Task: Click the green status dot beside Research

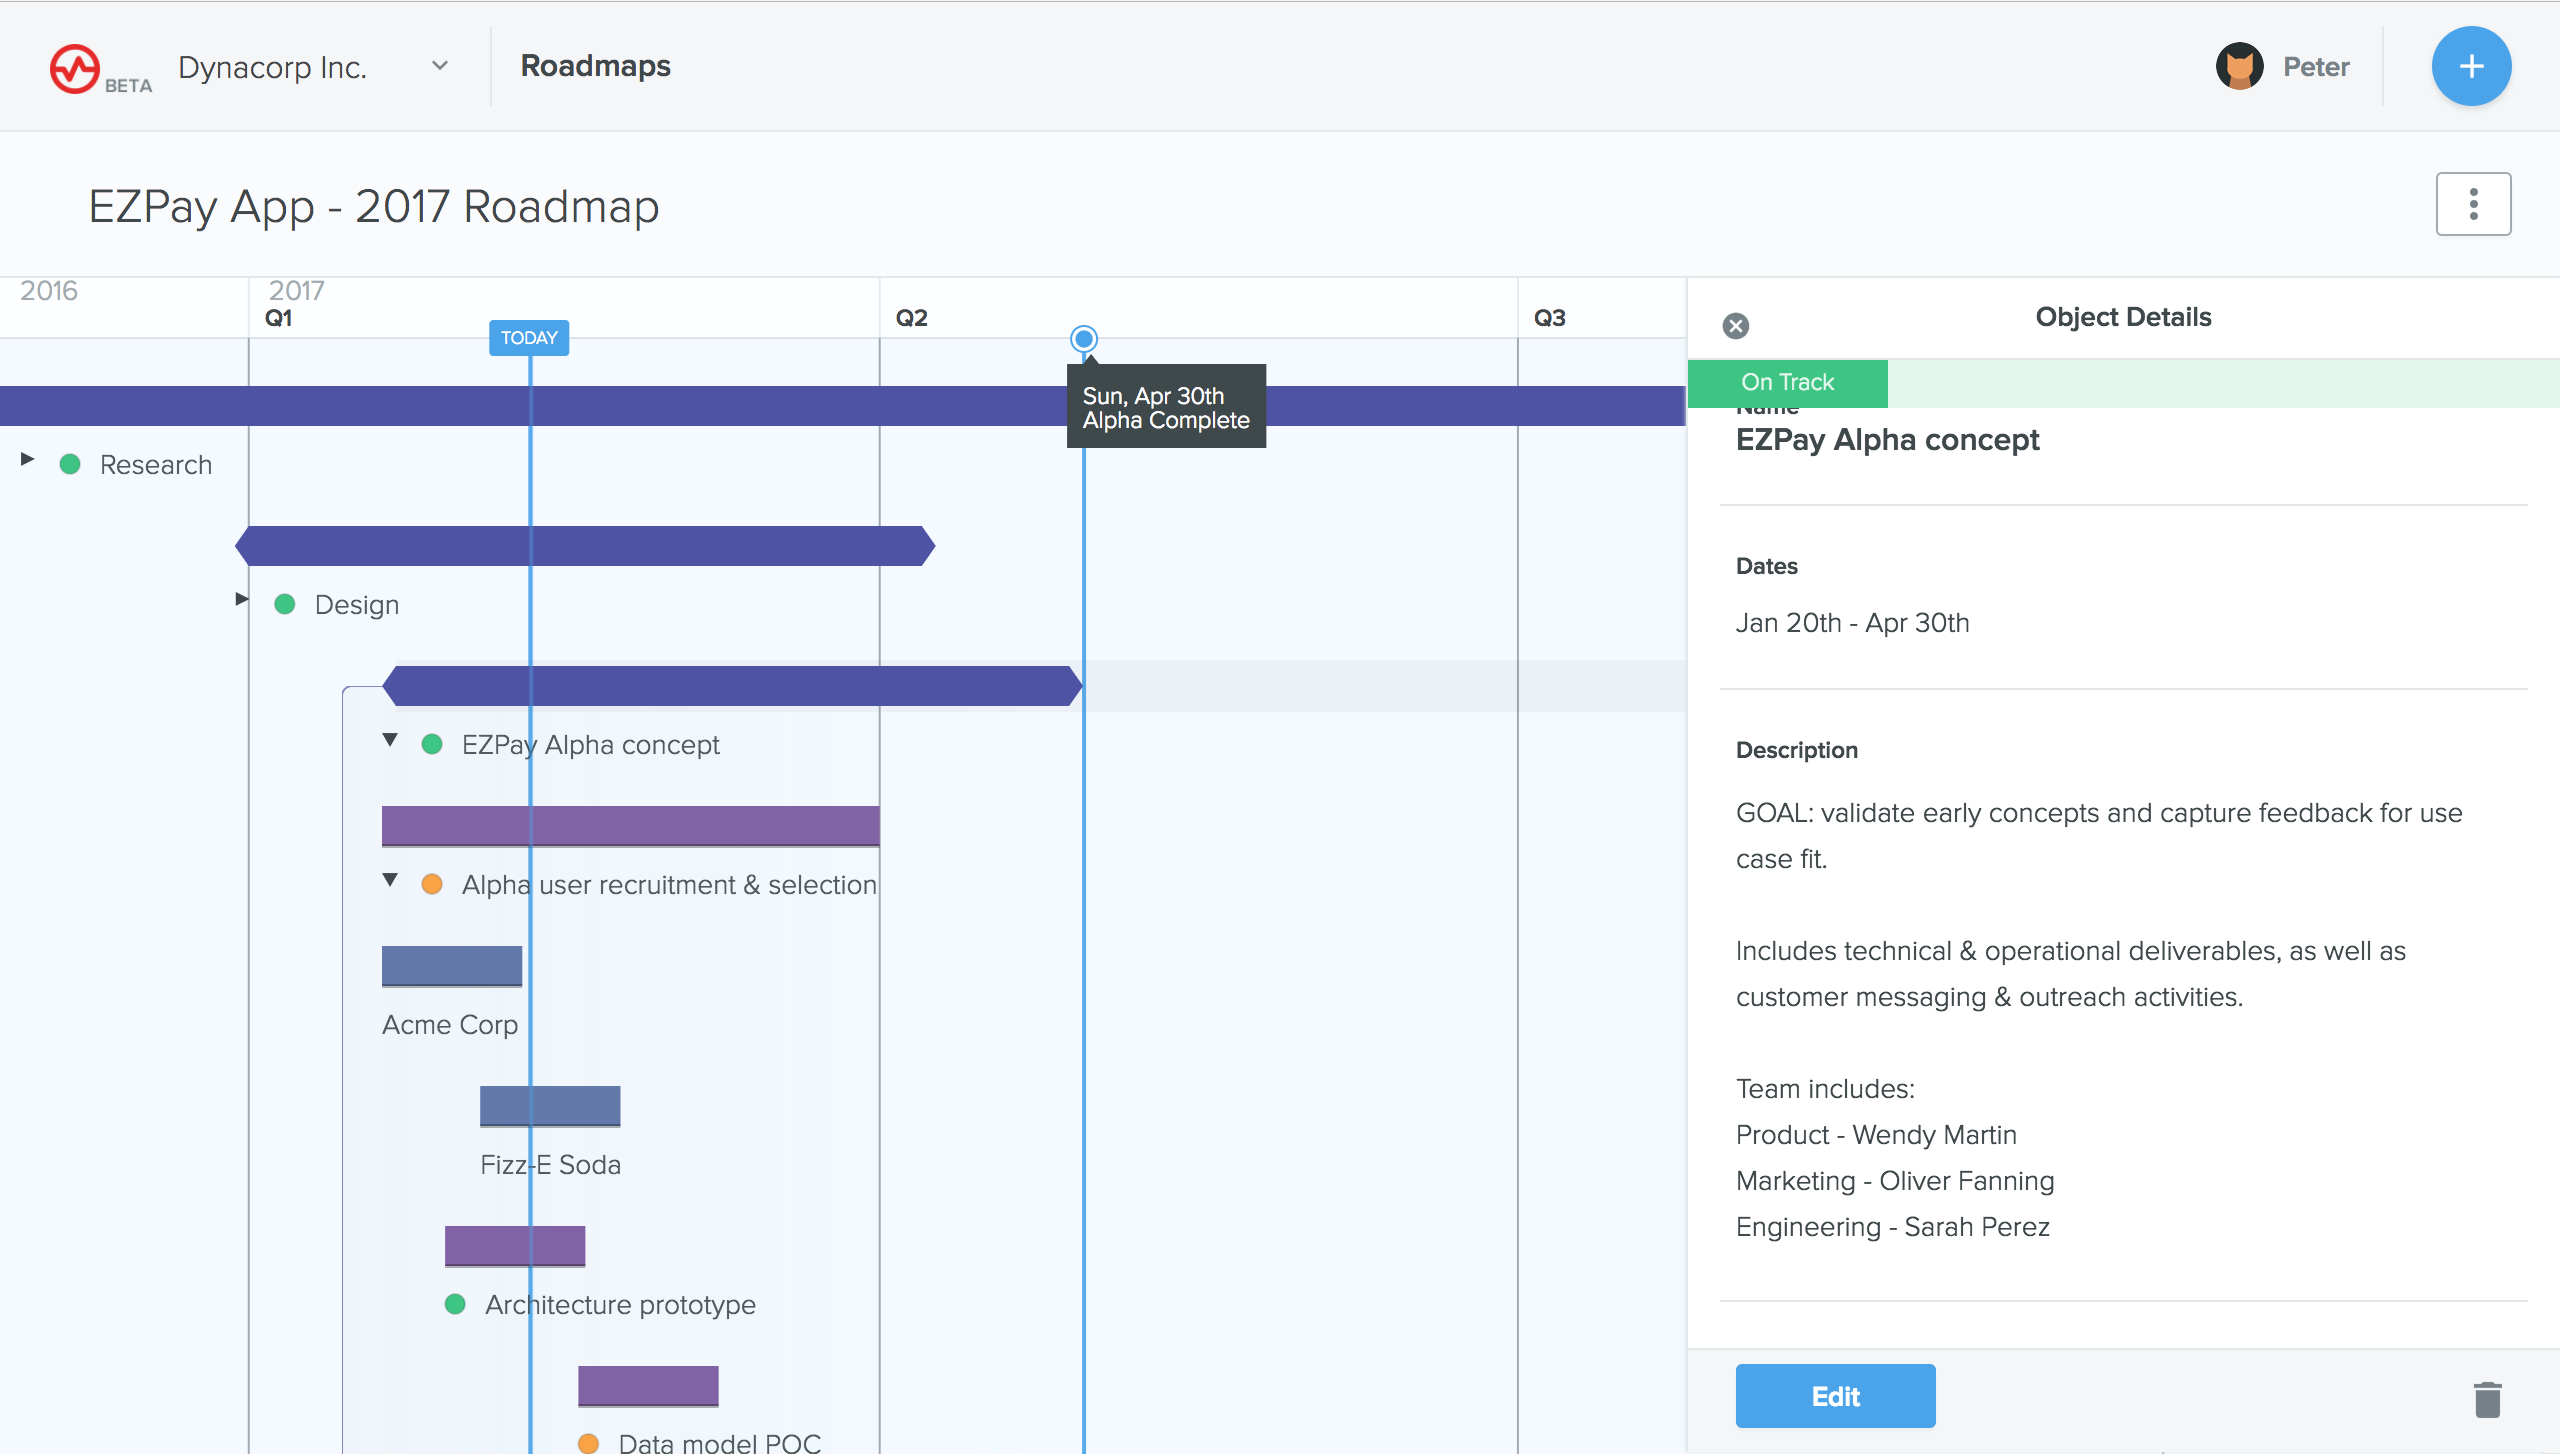Action: [x=70, y=464]
